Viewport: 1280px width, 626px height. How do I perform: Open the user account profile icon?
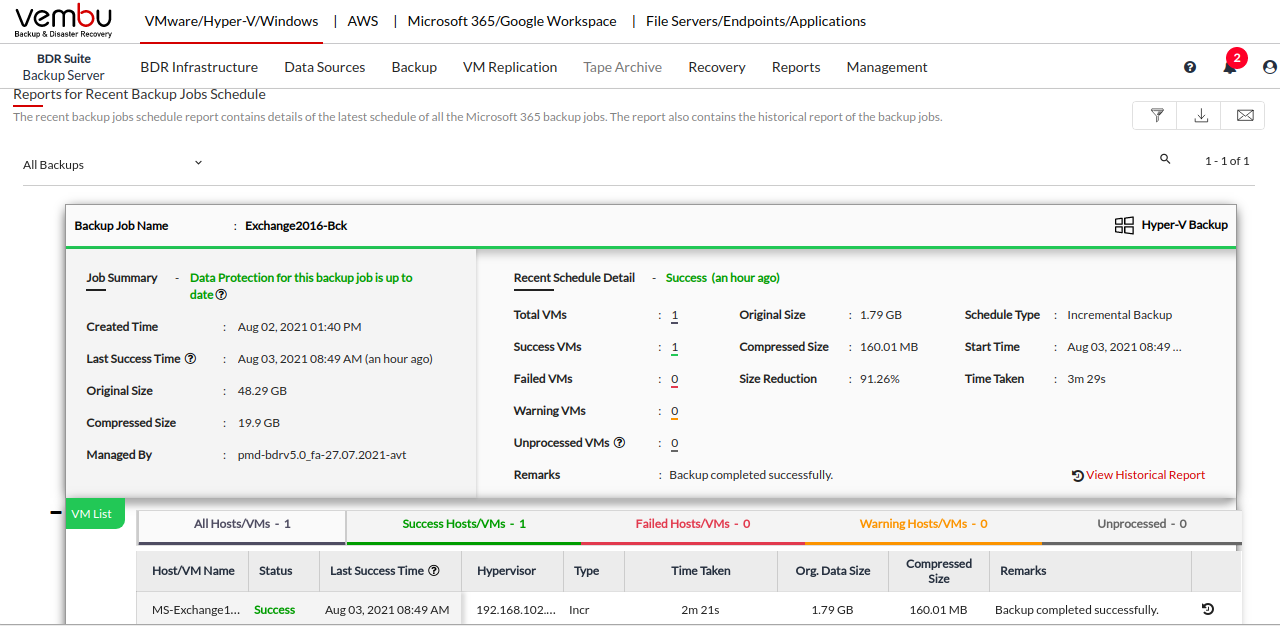click(x=1270, y=67)
